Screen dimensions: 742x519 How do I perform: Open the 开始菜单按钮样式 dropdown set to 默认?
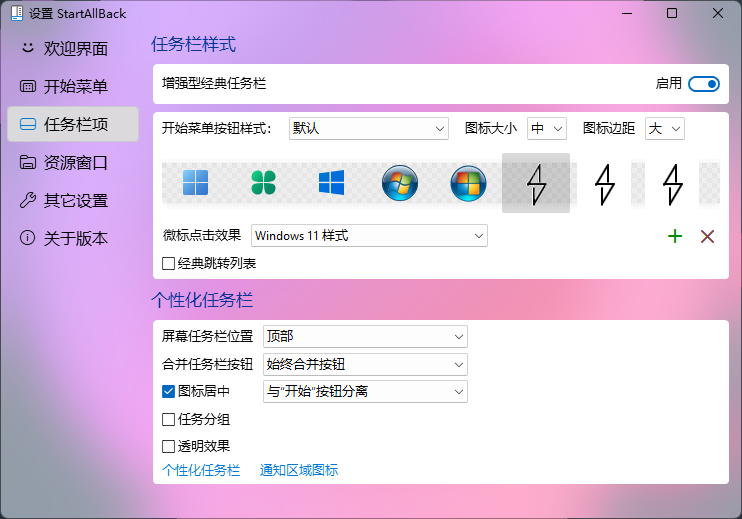coord(369,129)
